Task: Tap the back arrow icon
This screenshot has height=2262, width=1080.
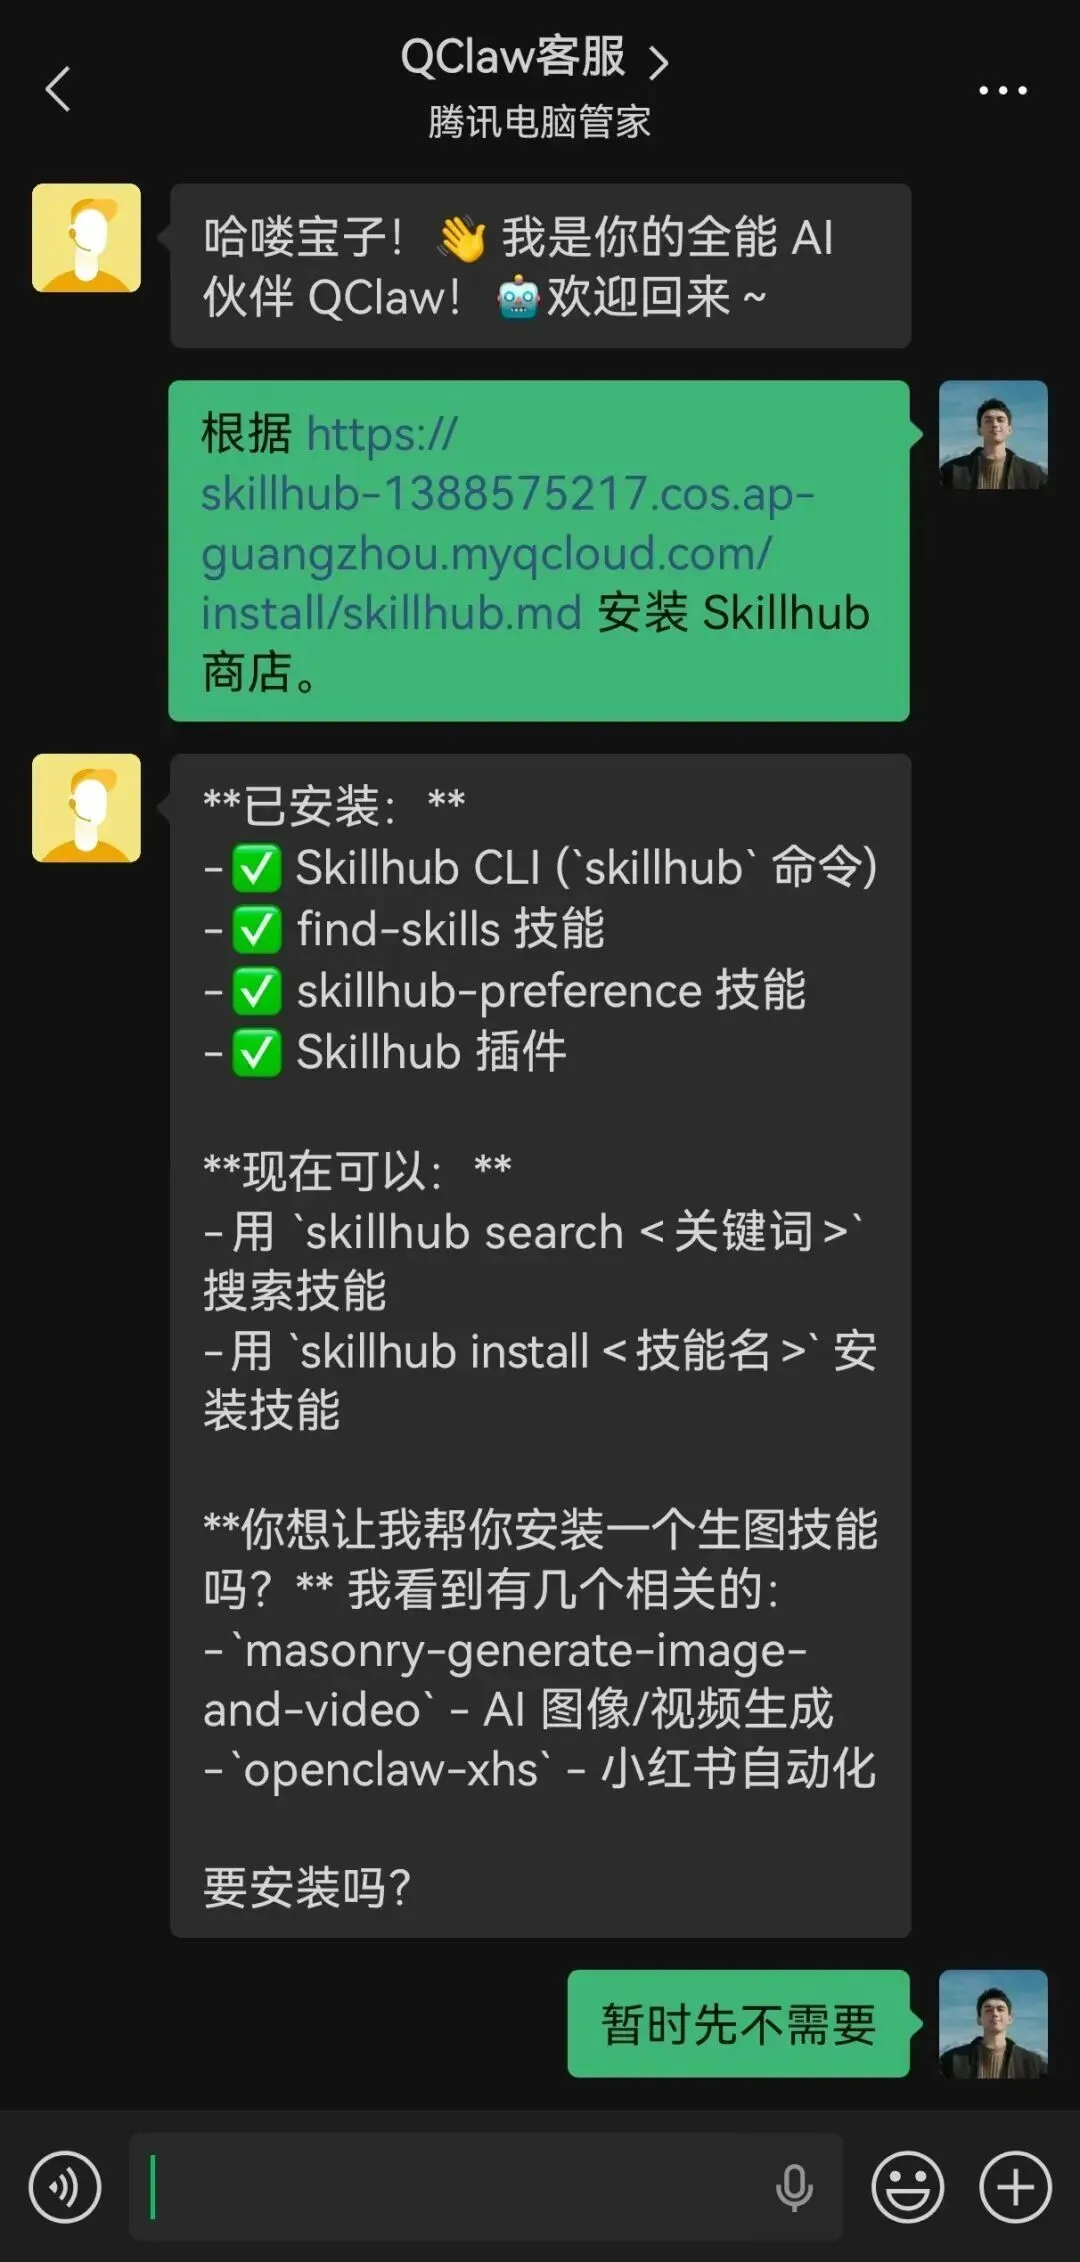Action: tap(58, 90)
